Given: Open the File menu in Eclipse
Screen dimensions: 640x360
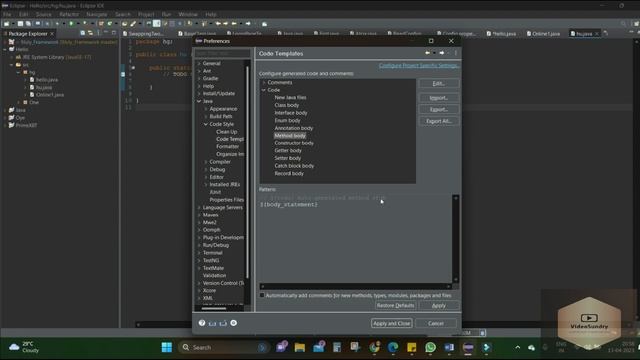Looking at the screenshot, I should [7, 14].
